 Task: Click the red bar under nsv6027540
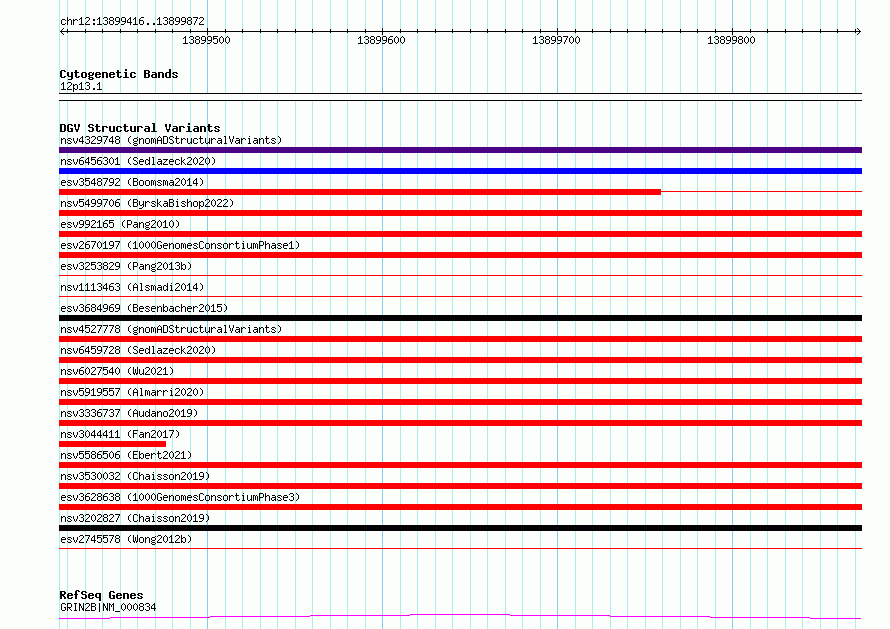point(460,381)
